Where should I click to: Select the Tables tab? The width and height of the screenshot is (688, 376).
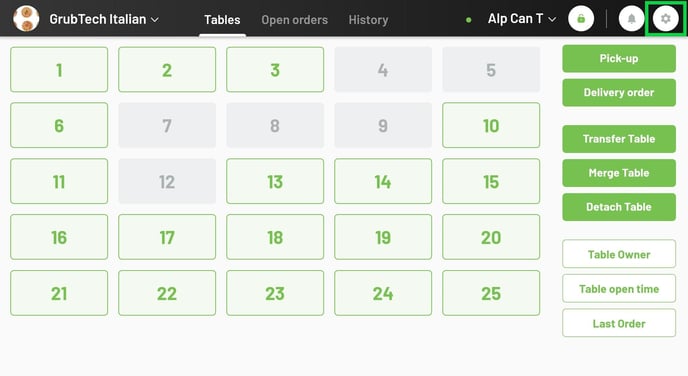point(222,20)
